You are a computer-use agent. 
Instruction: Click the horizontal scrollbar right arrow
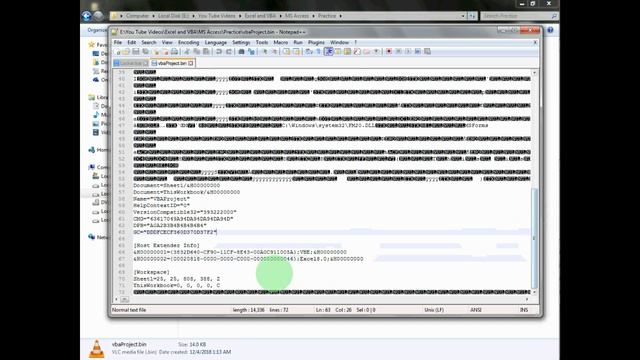pyautogui.click(x=527, y=299)
